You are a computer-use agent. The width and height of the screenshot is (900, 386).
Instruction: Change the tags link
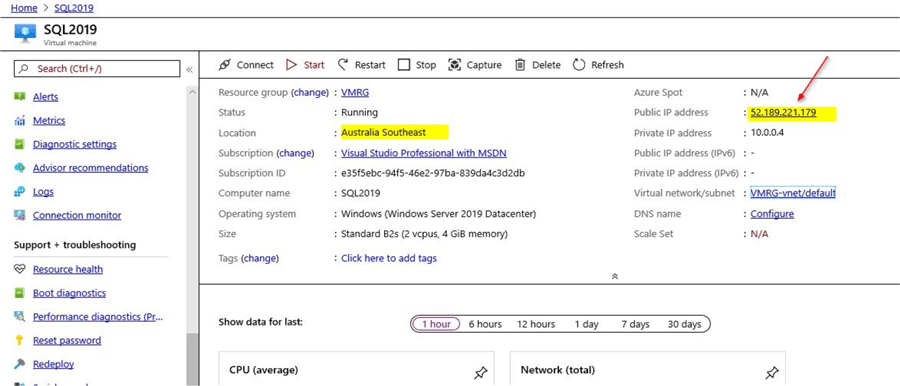tap(260, 258)
